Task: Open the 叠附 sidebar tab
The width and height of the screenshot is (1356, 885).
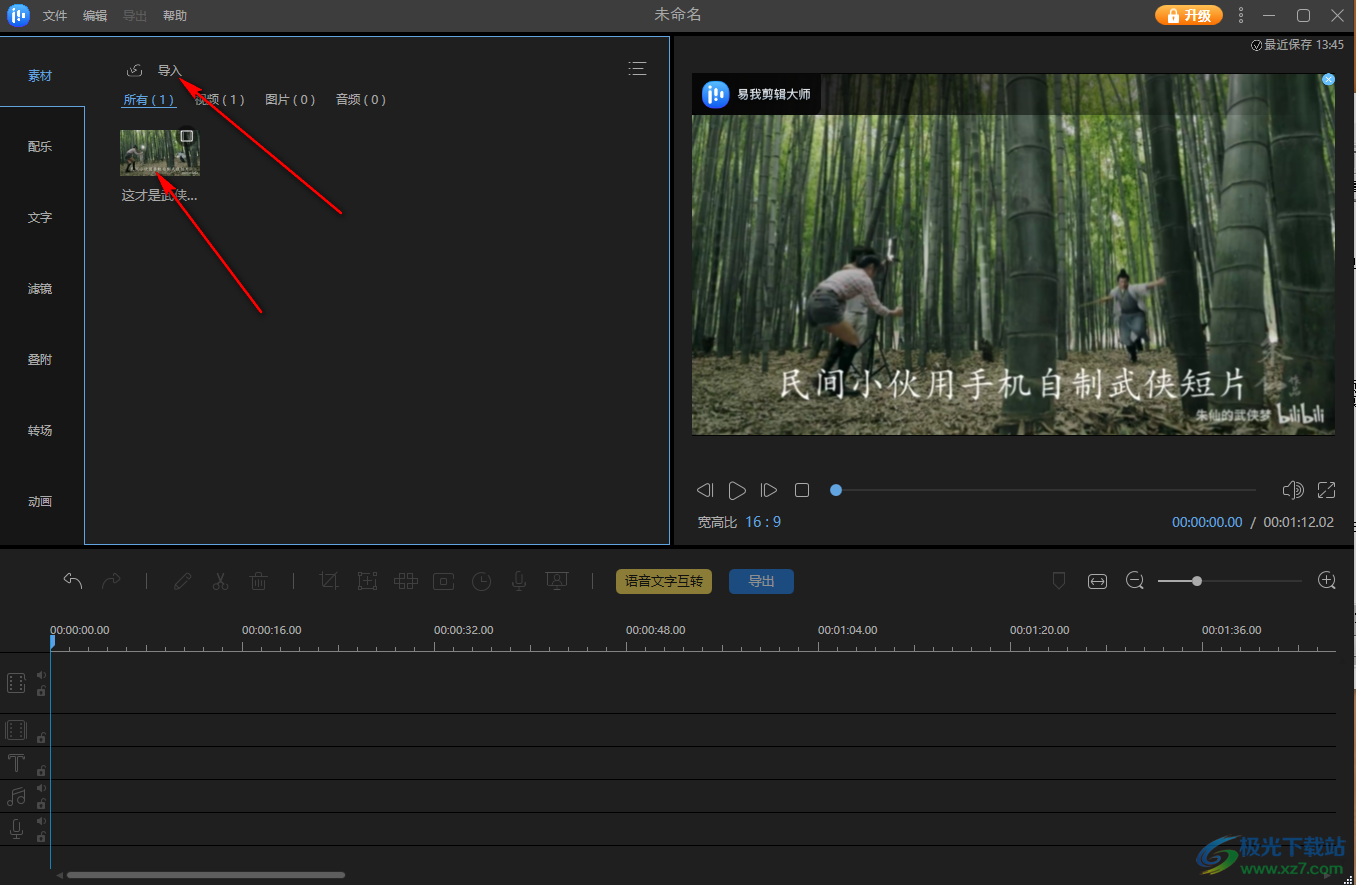Action: pos(40,359)
